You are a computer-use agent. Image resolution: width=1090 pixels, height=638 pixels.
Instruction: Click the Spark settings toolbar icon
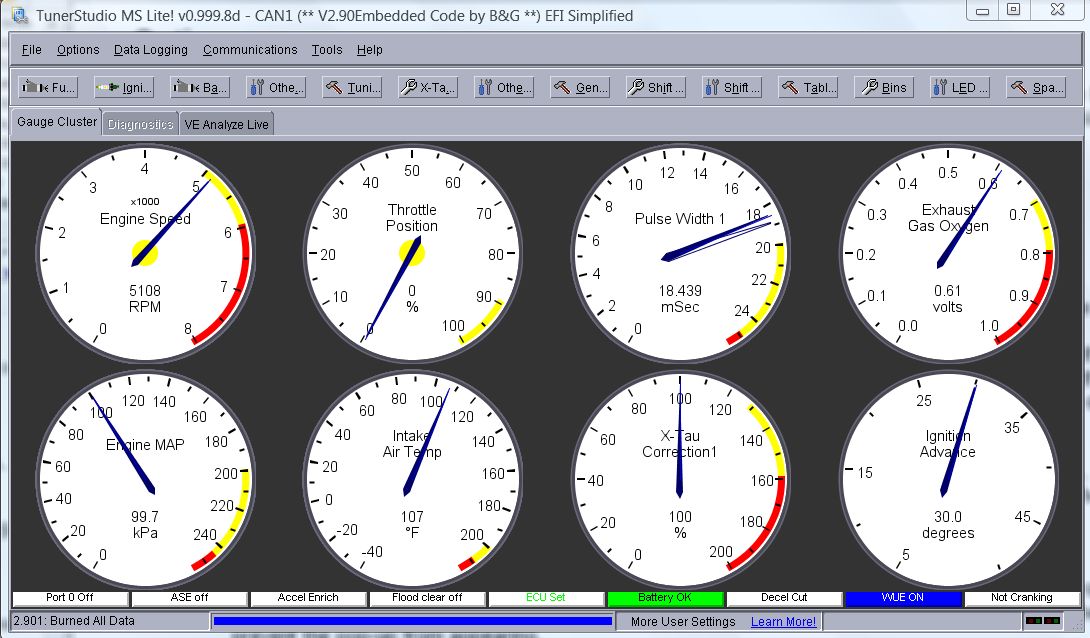click(1035, 87)
